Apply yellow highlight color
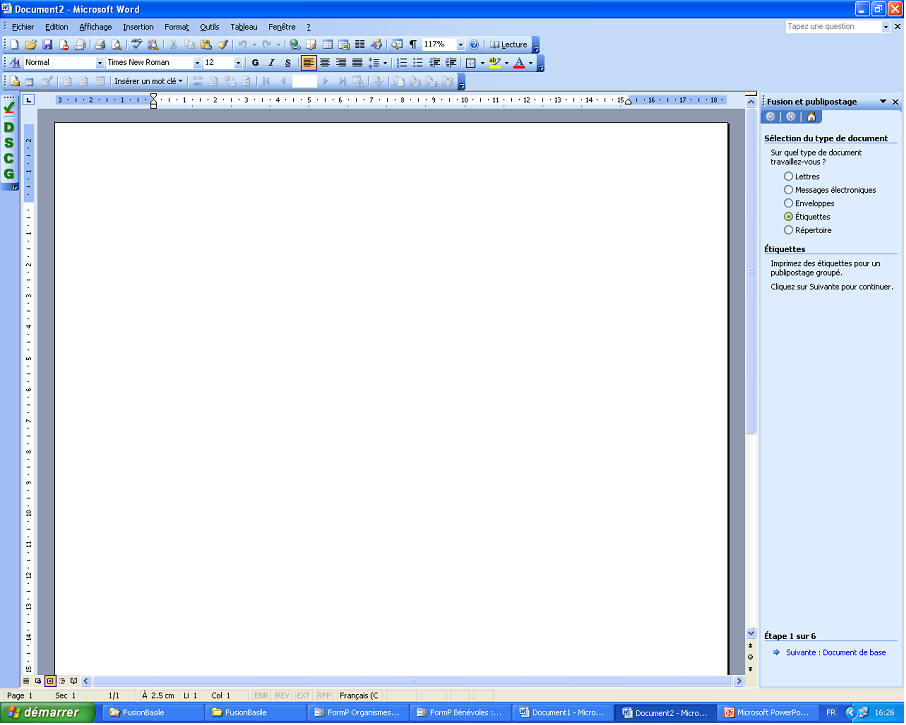This screenshot has width=906, height=725. pos(495,62)
